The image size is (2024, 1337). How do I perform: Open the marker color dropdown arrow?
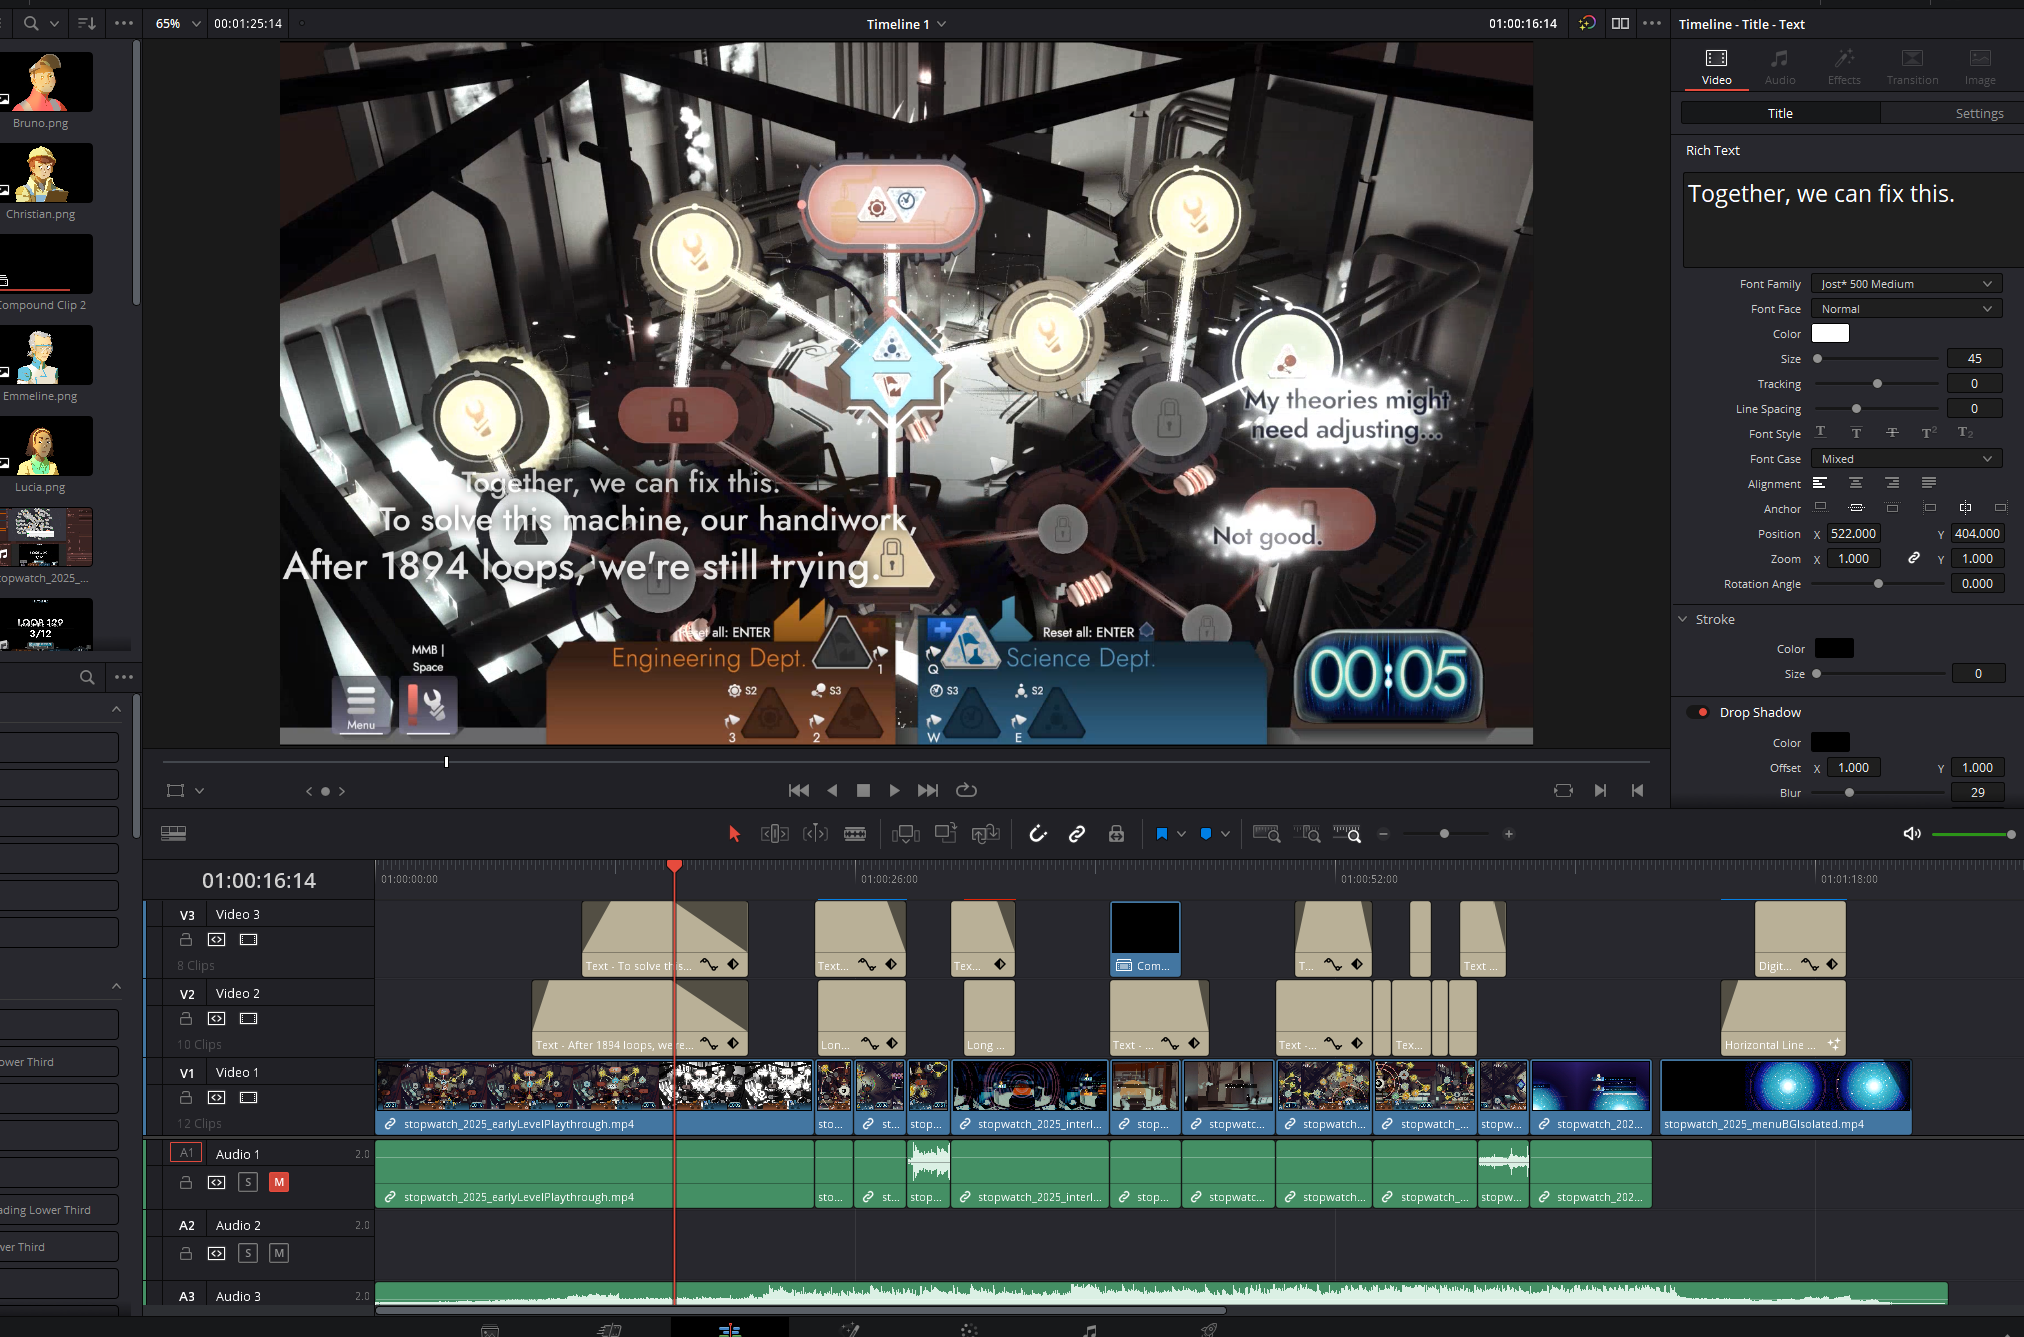[x=1225, y=834]
